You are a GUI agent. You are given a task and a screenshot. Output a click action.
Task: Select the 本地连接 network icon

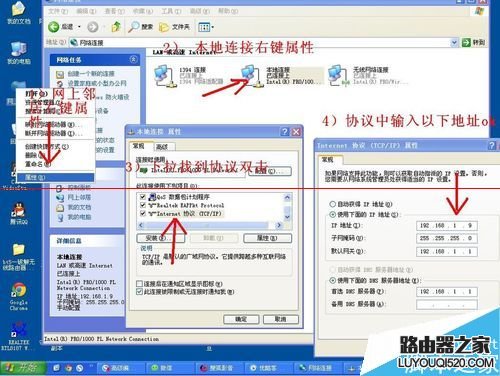coord(251,76)
